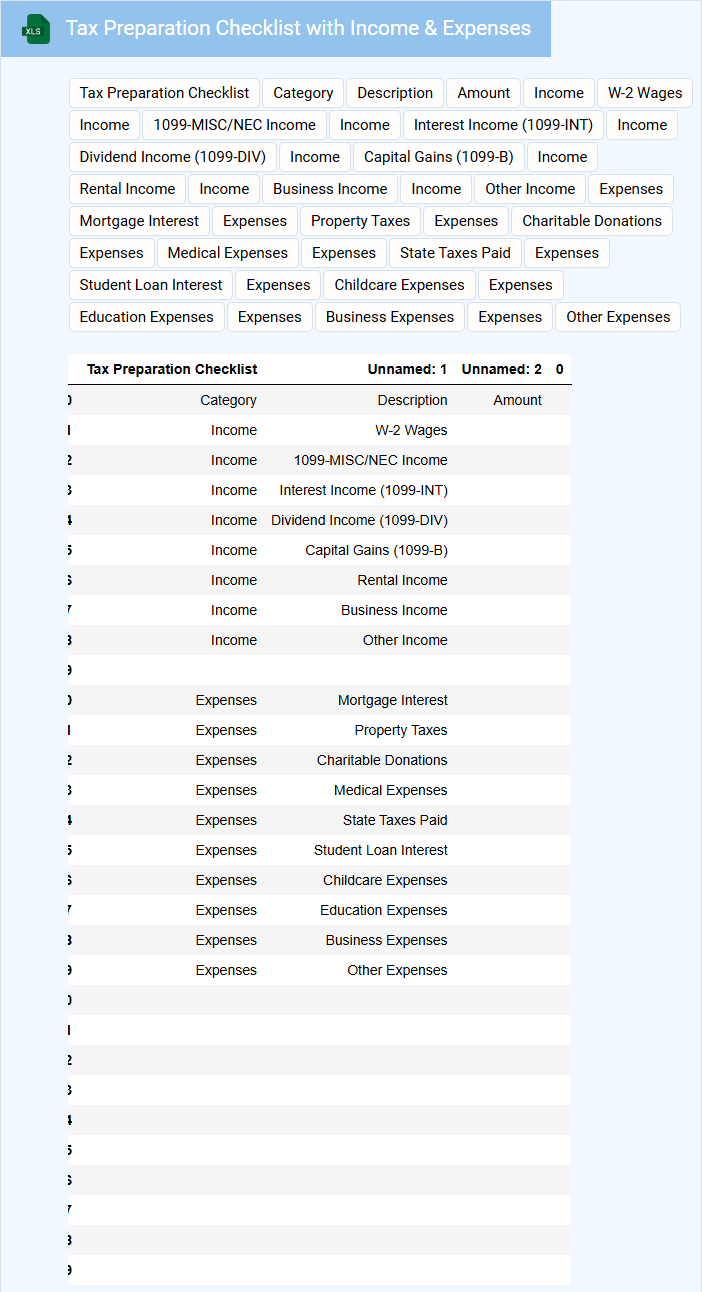Click the Tax Preparation Checklist column header
The height and width of the screenshot is (1292, 702).
(172, 369)
